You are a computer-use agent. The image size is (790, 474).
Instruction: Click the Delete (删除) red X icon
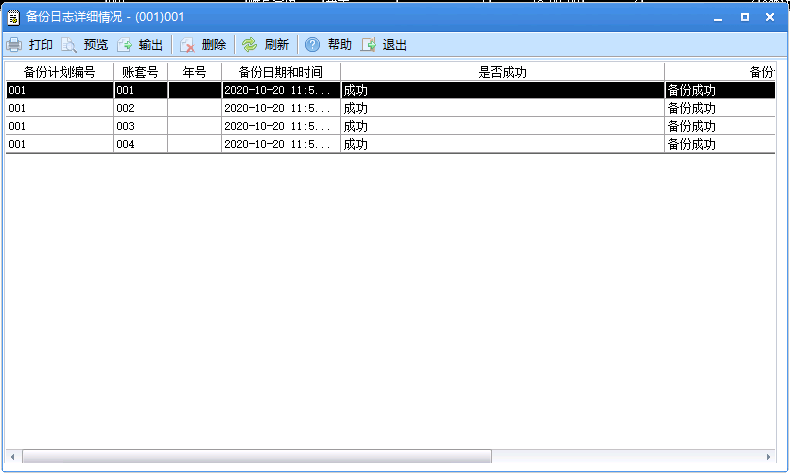187,45
